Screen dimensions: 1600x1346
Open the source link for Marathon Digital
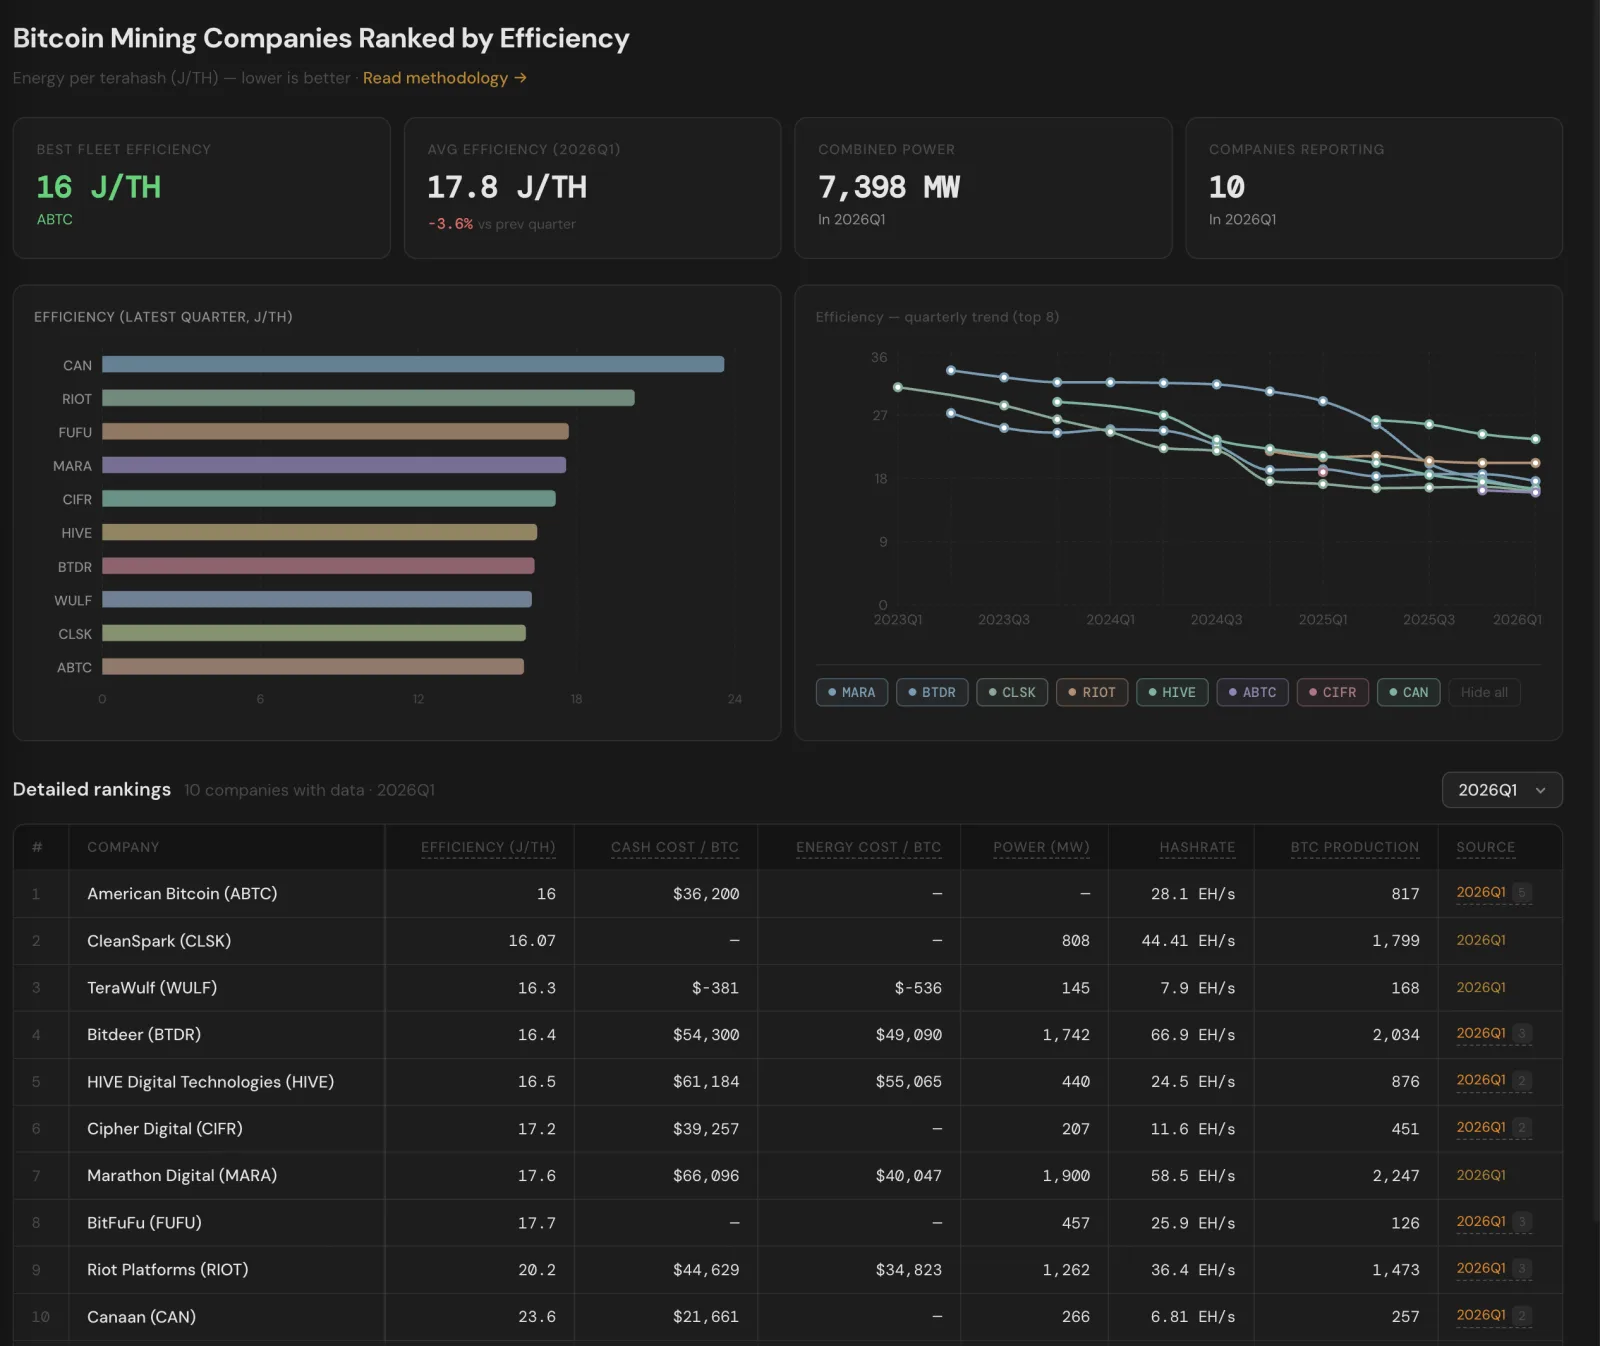coord(1481,1175)
